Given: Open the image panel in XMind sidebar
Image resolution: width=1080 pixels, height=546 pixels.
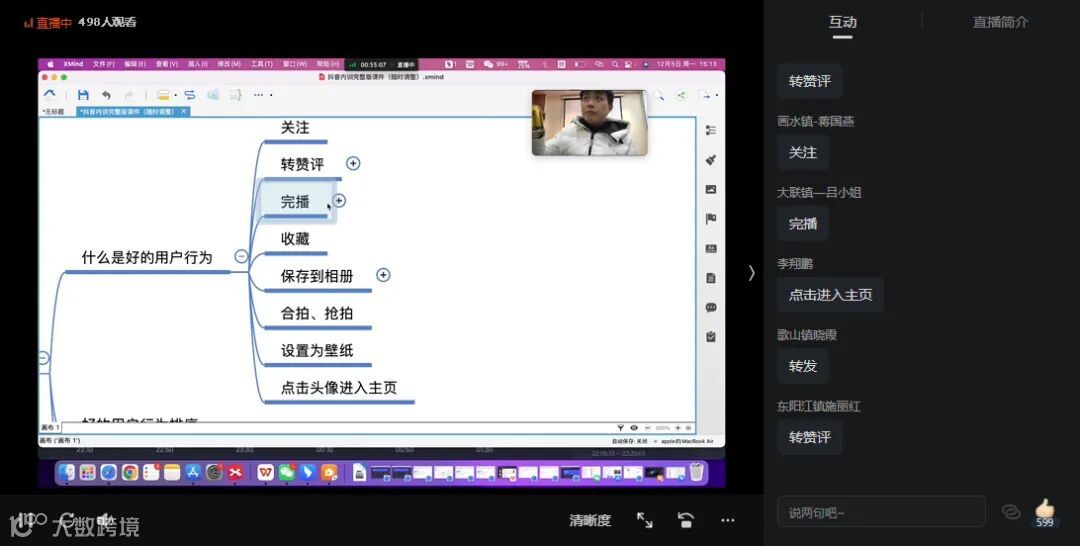Looking at the screenshot, I should tap(711, 189).
